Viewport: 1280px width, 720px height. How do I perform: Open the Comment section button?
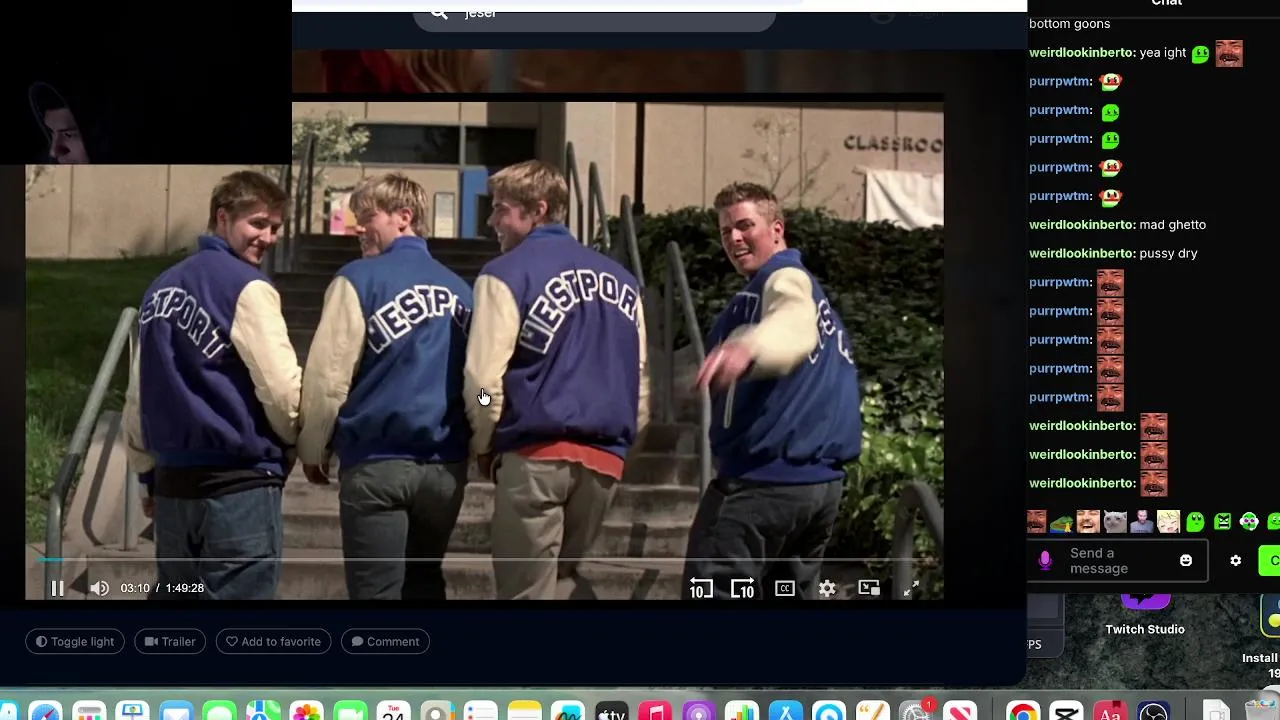pos(385,642)
